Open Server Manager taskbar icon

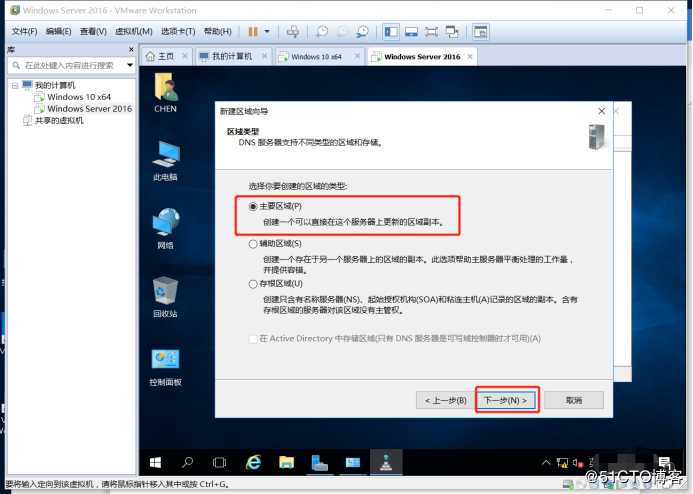click(320, 463)
